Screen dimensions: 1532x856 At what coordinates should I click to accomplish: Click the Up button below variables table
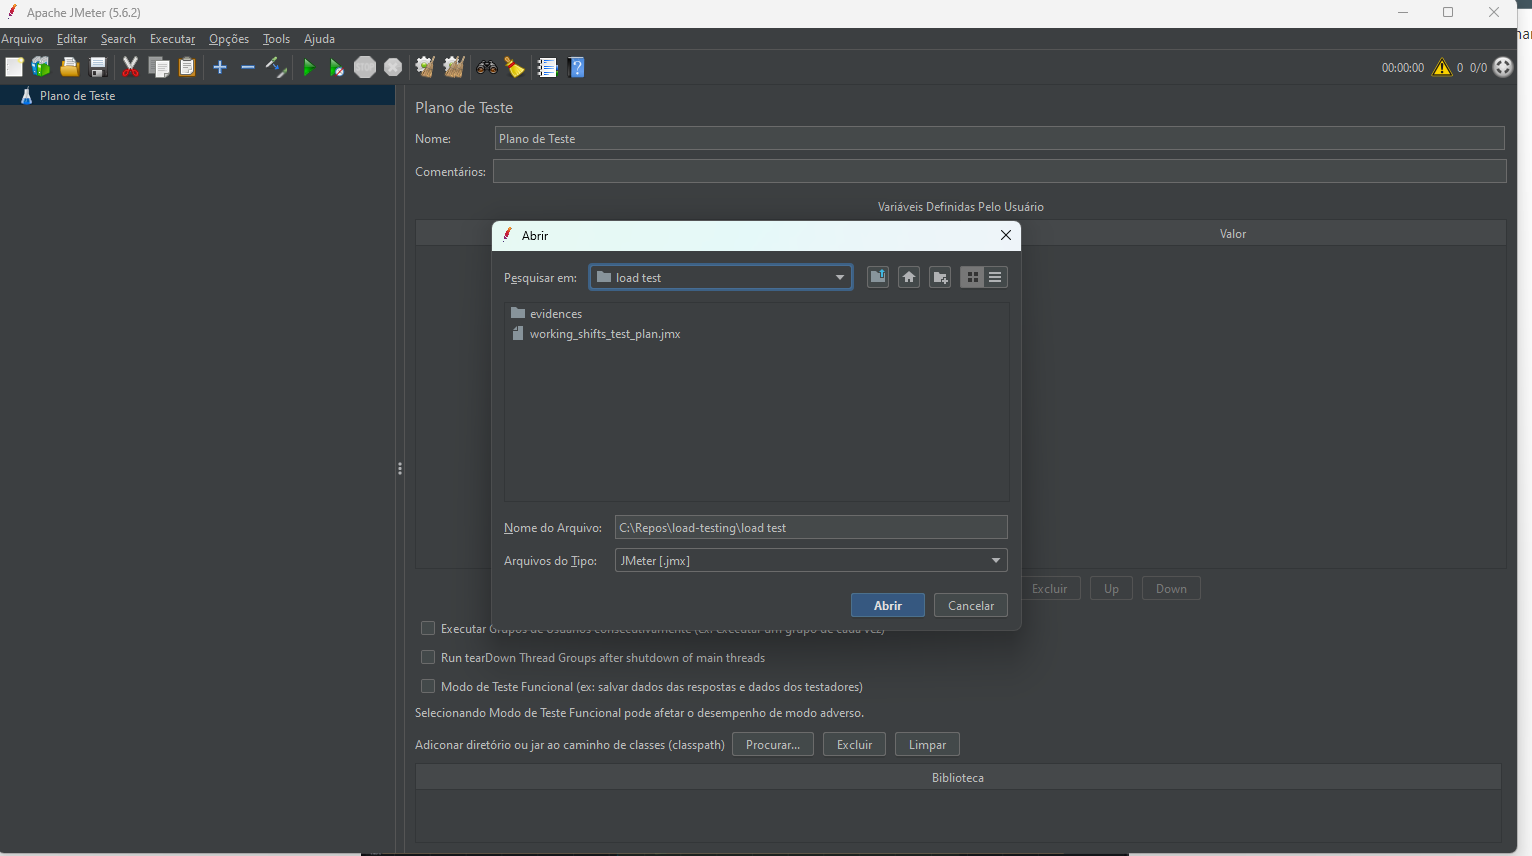1111,588
